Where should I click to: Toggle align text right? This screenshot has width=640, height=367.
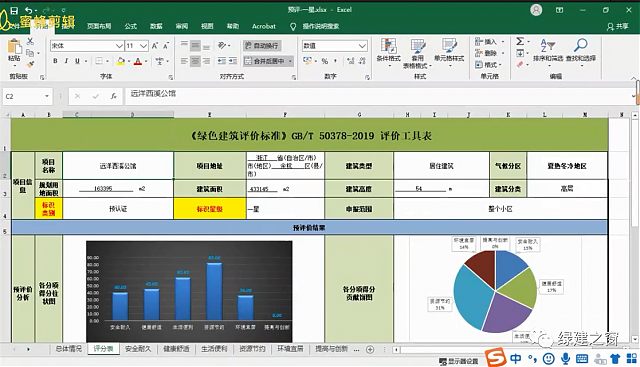point(207,61)
